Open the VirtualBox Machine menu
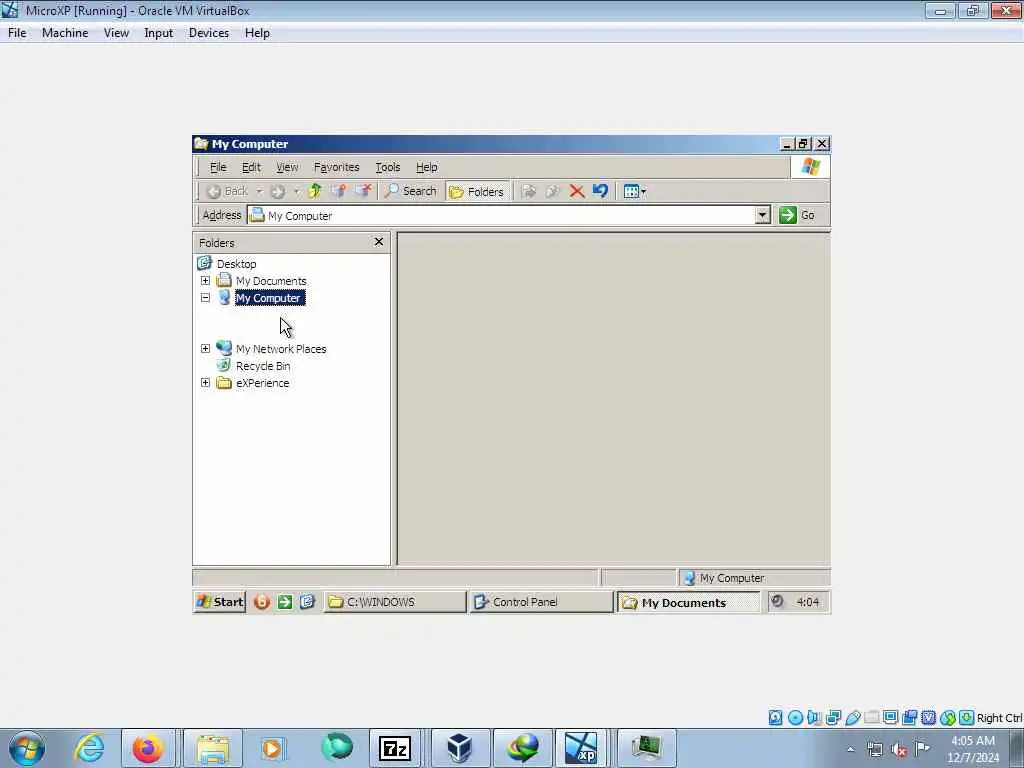Image resolution: width=1024 pixels, height=768 pixels. tap(65, 33)
